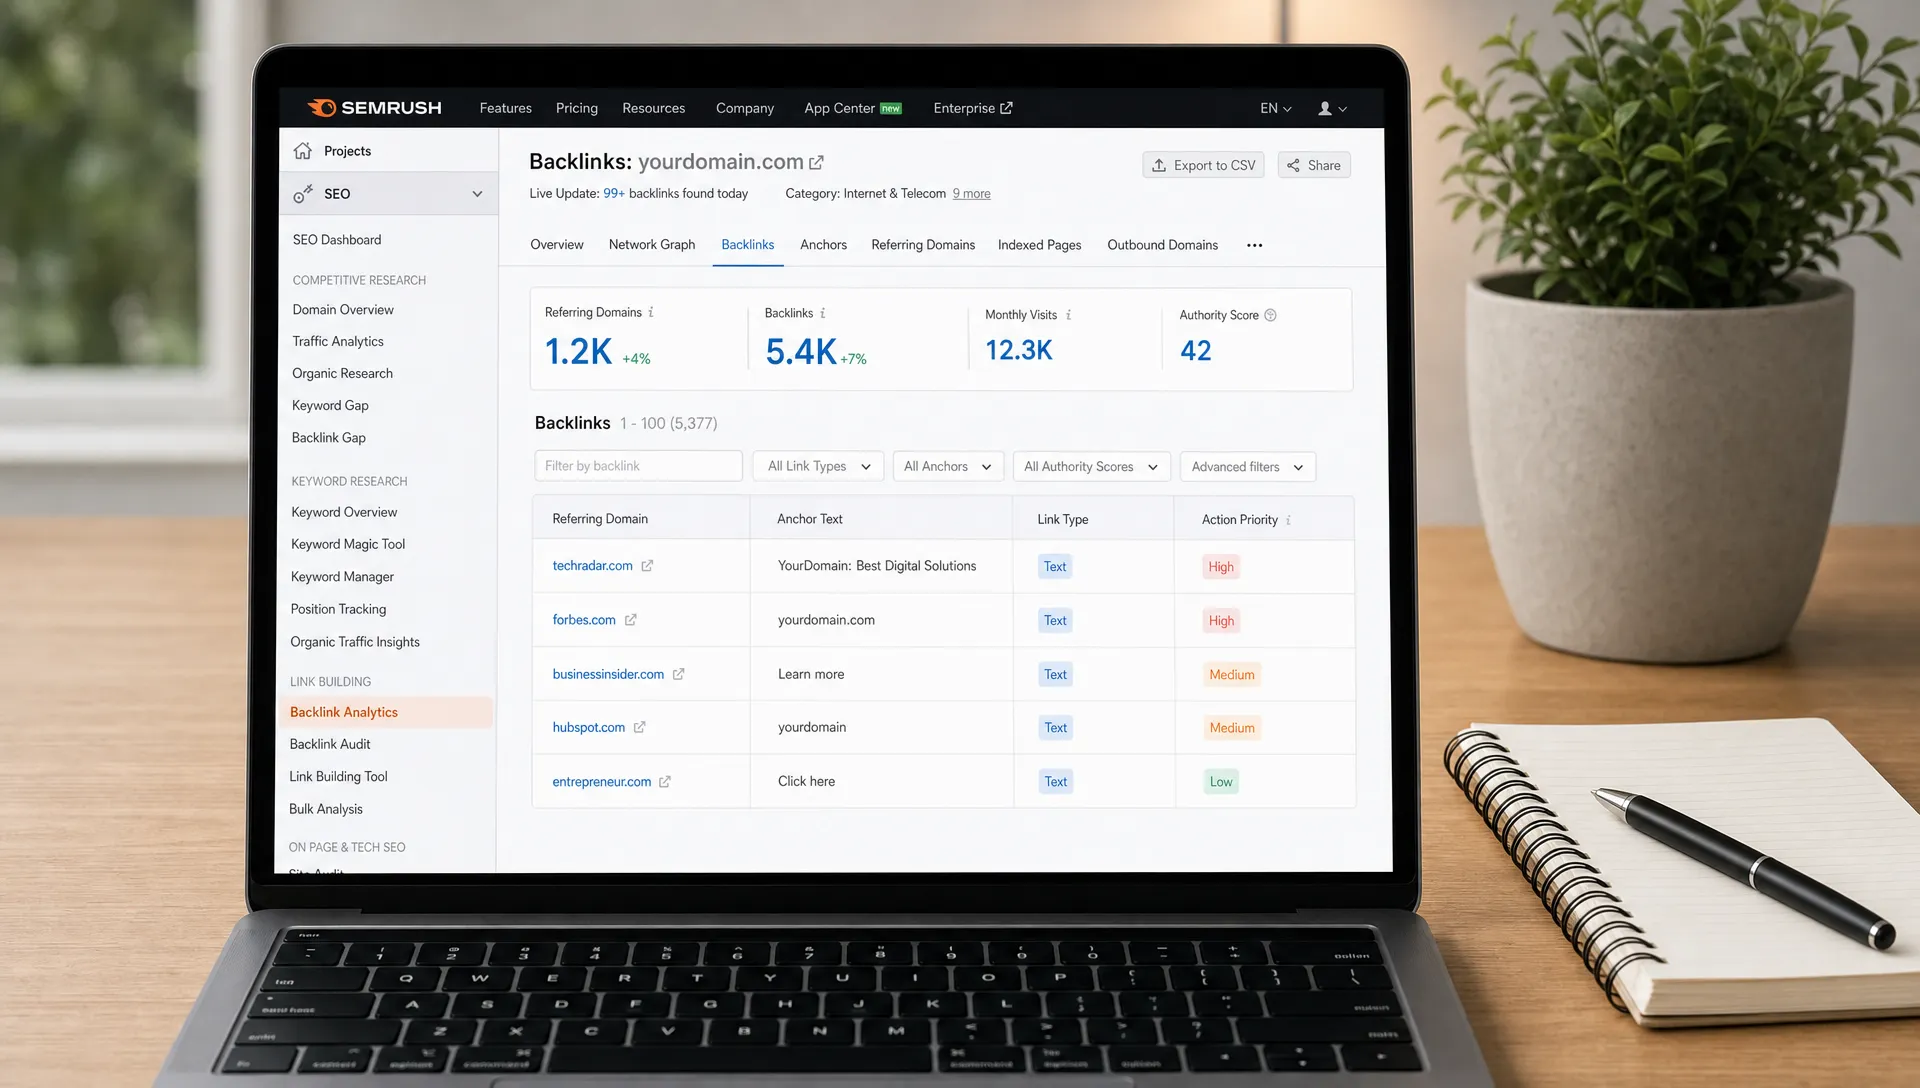The height and width of the screenshot is (1088, 1920).
Task: Open All Authority Scores dropdown
Action: point(1091,466)
